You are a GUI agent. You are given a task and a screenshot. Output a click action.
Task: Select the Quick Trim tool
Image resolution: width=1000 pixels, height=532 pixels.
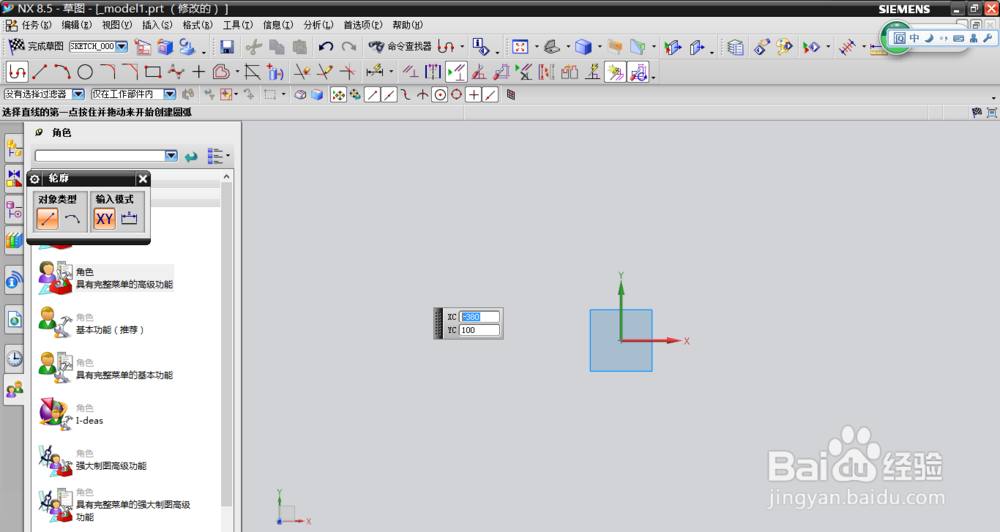[x=301, y=72]
